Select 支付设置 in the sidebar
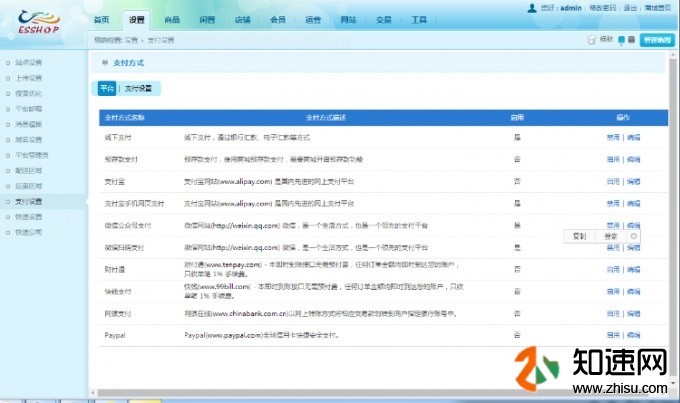This screenshot has height=403, width=680. (29, 201)
